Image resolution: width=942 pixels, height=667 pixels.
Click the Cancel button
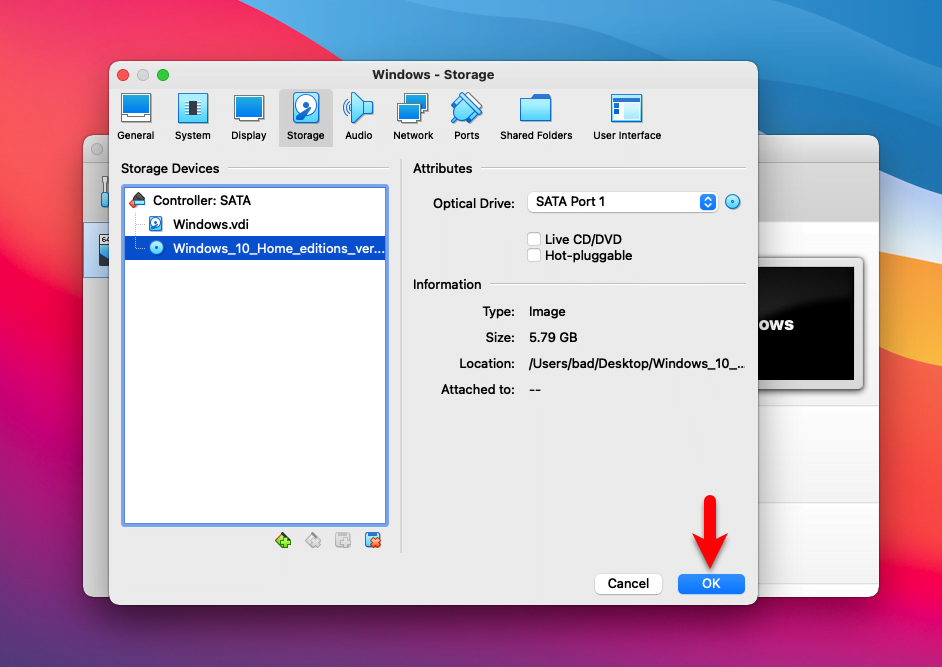click(x=628, y=583)
